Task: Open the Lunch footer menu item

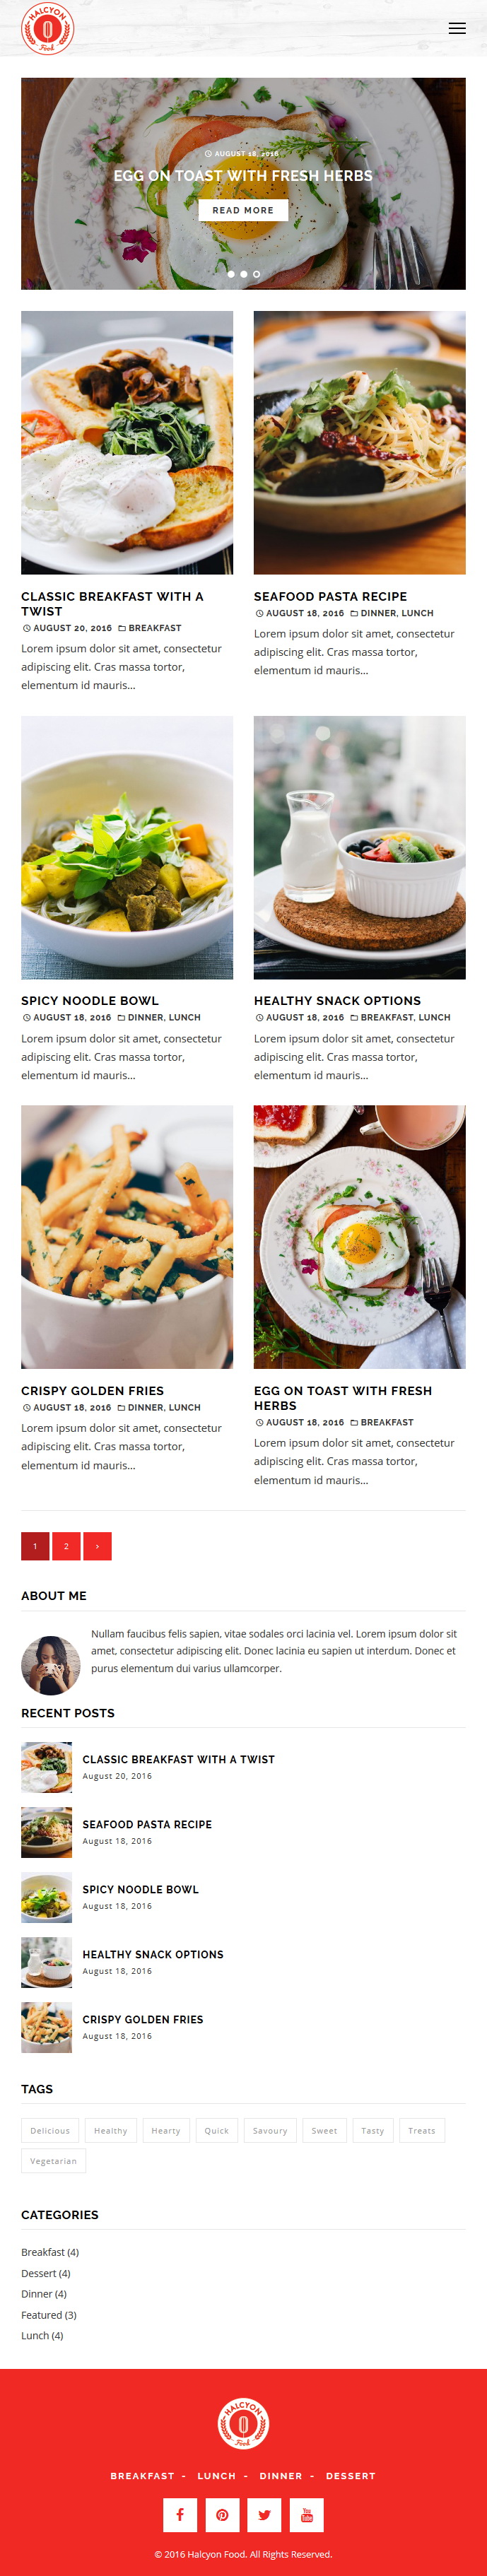Action: (x=216, y=2476)
